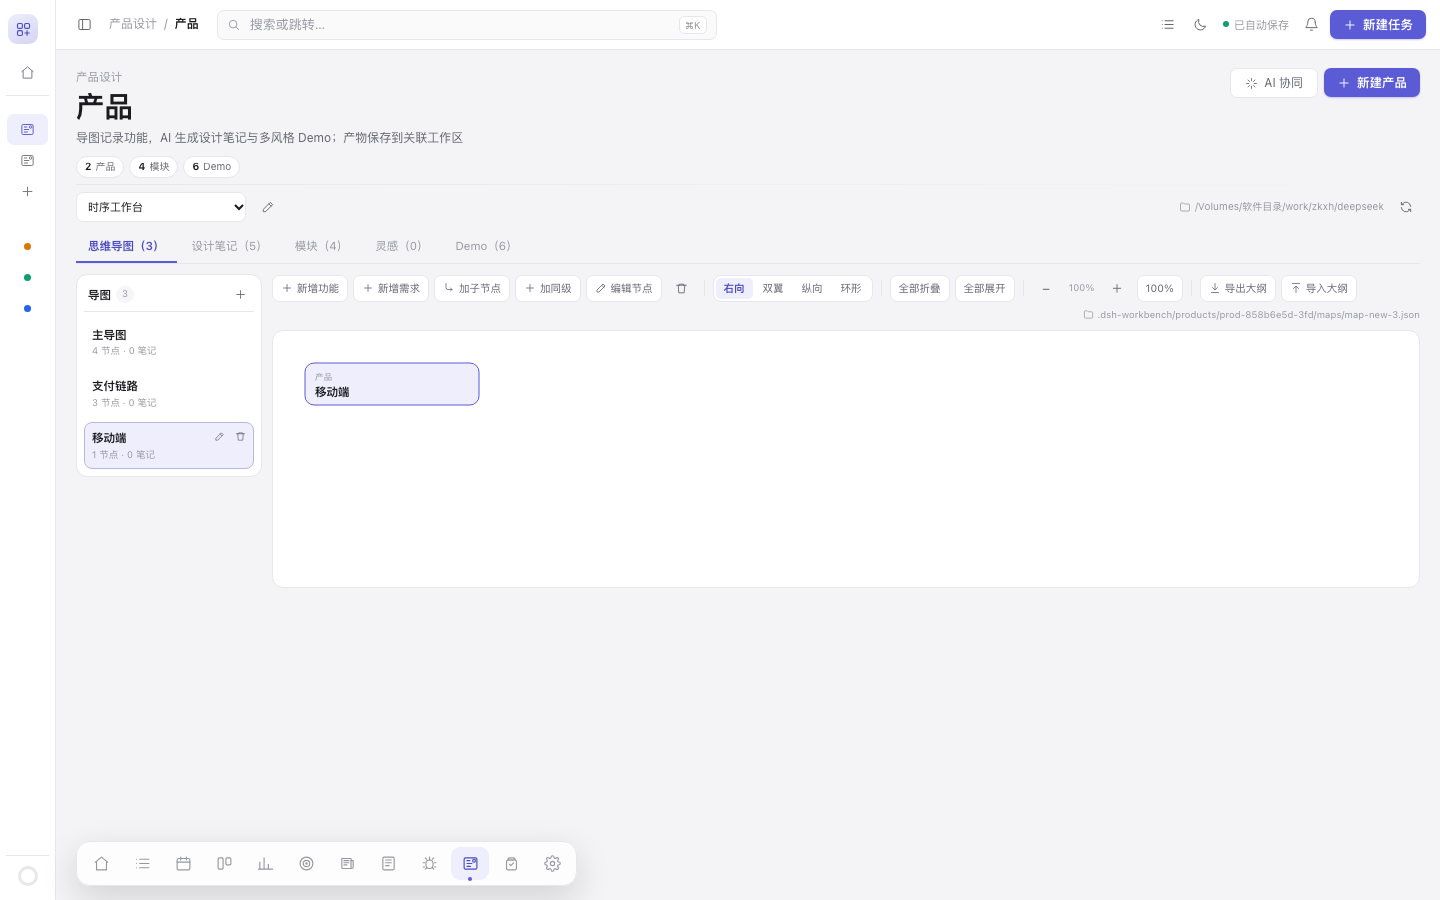1440x900 pixels.
Task: Click the app logo icon in sidebar
Action: (23, 29)
